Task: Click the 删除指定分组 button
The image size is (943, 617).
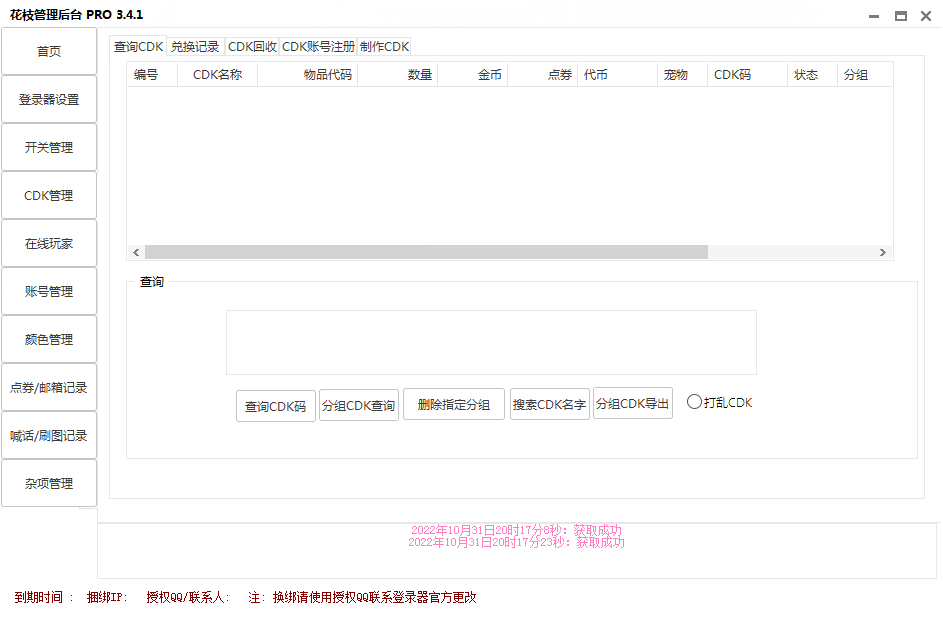Action: 453,404
